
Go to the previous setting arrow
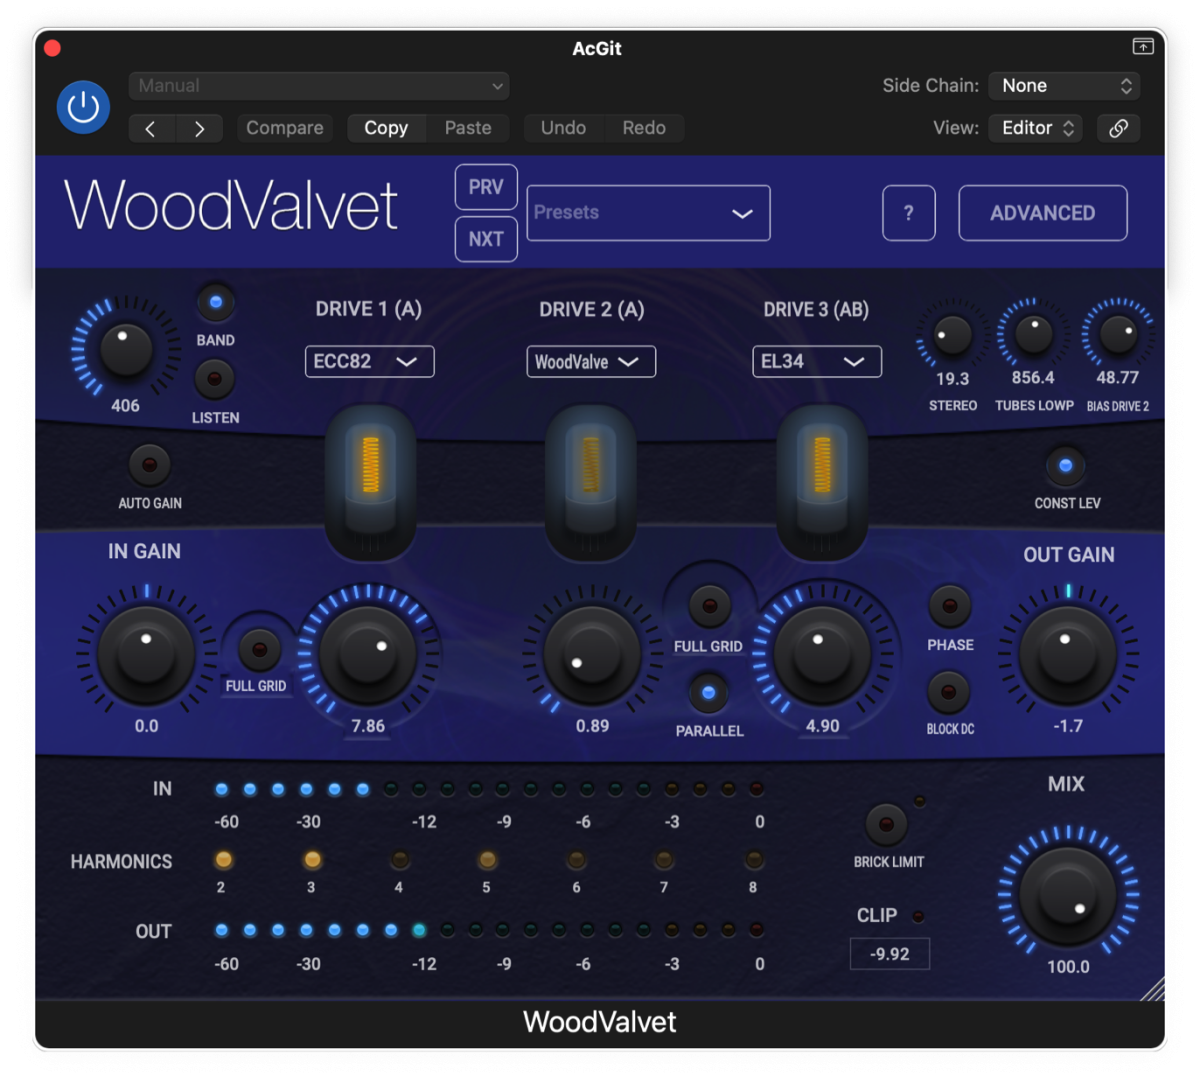(x=151, y=128)
